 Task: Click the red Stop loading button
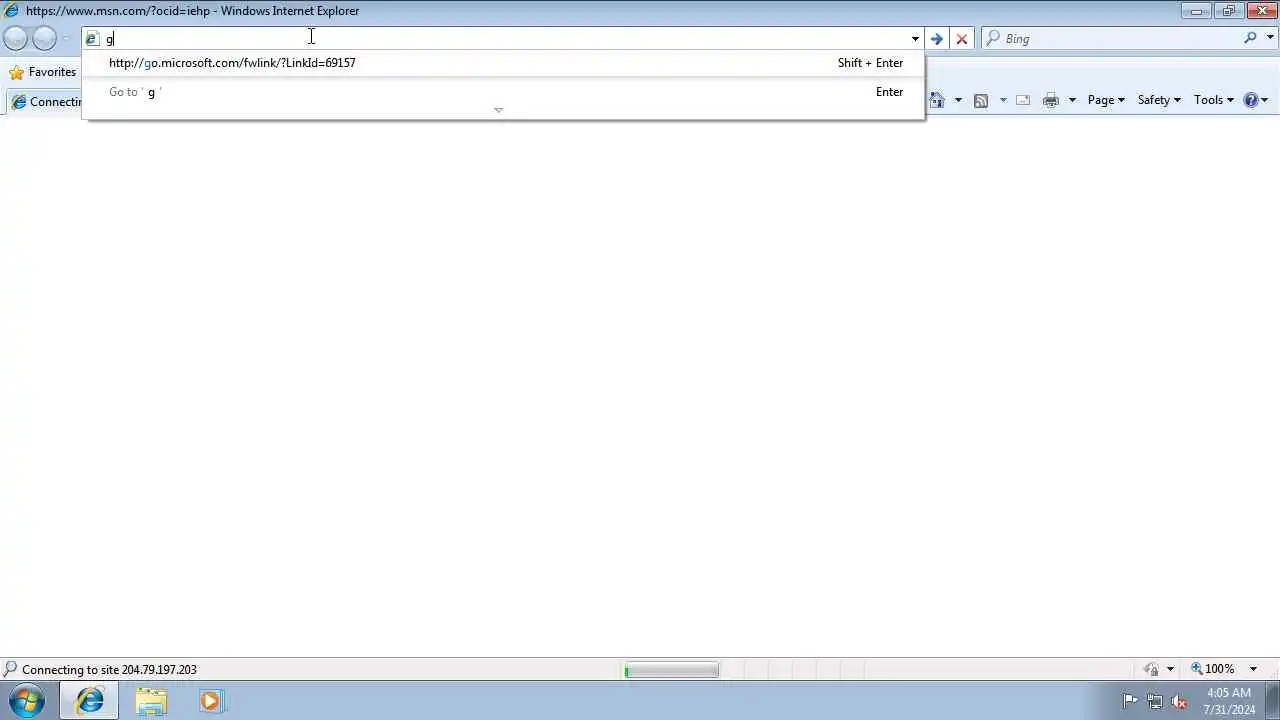point(962,39)
